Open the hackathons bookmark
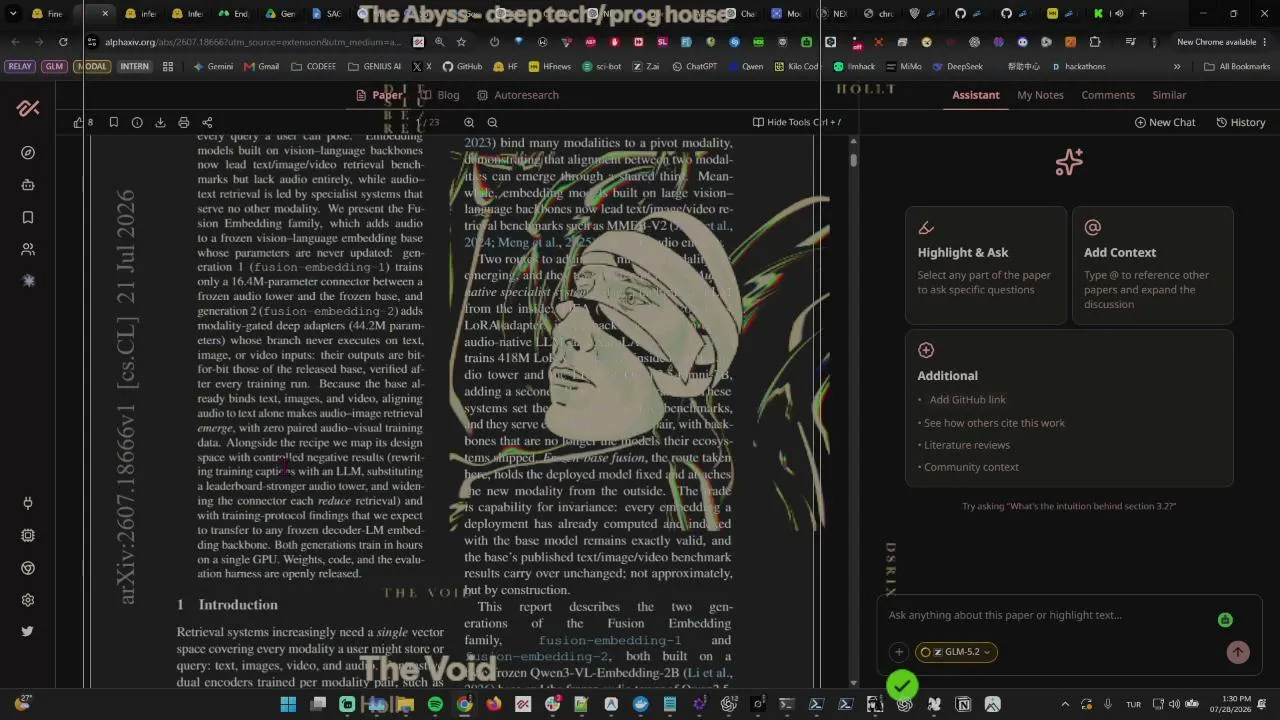1280x720 pixels. (1078, 67)
